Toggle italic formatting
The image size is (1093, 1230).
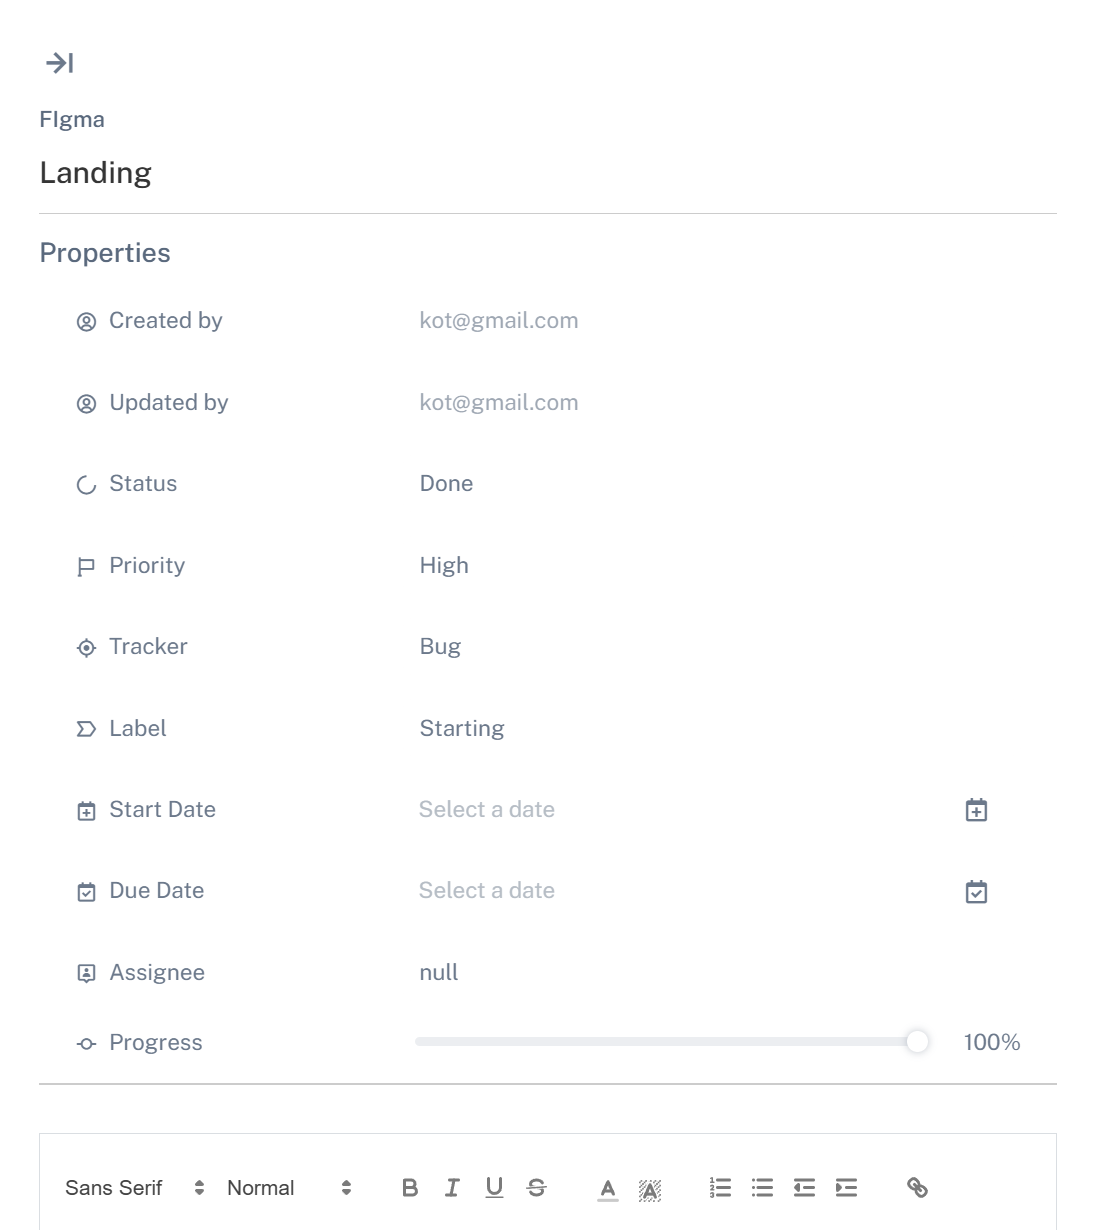pos(452,1187)
